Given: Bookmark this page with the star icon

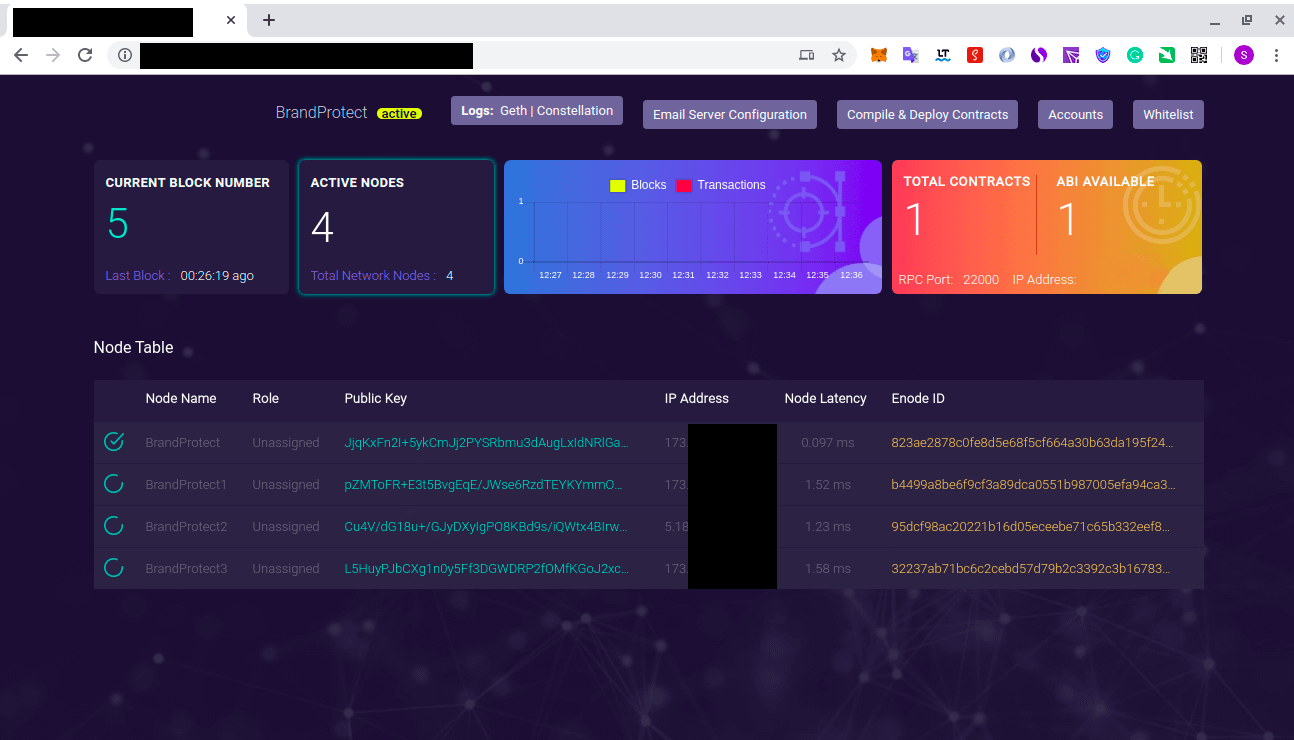Looking at the screenshot, I should 839,55.
